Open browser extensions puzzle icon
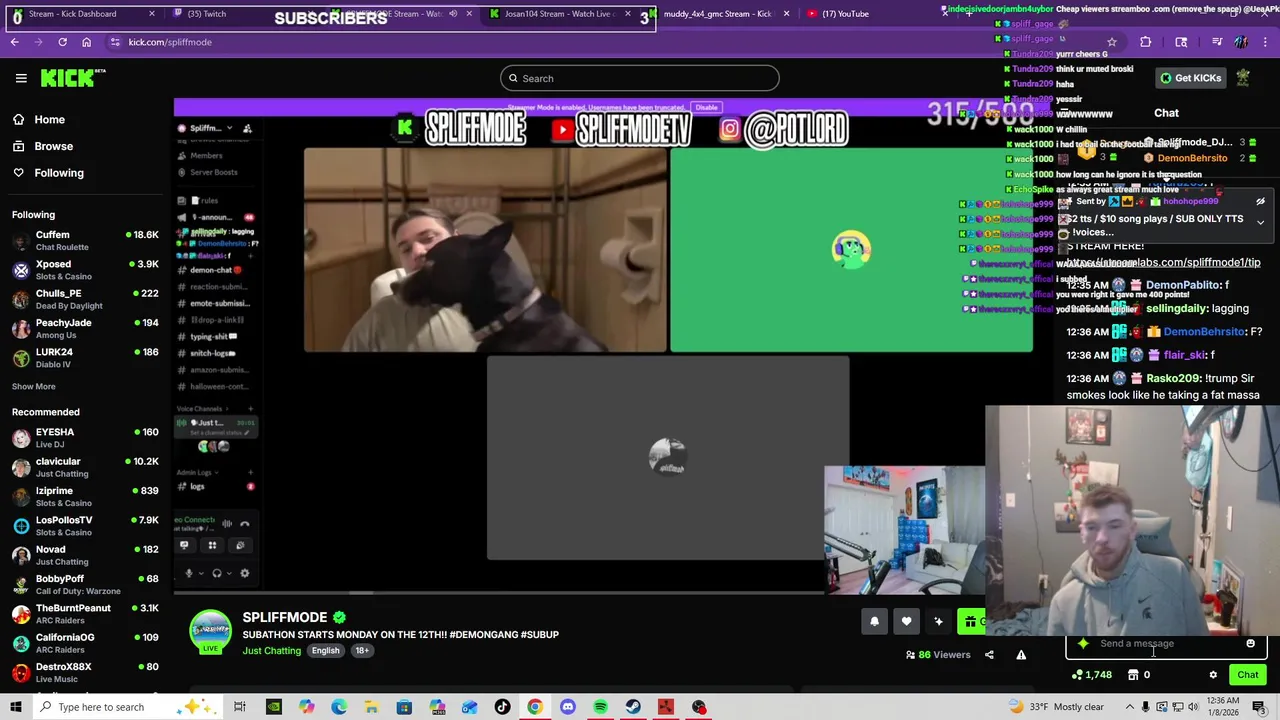1280x720 pixels. 1146,42
